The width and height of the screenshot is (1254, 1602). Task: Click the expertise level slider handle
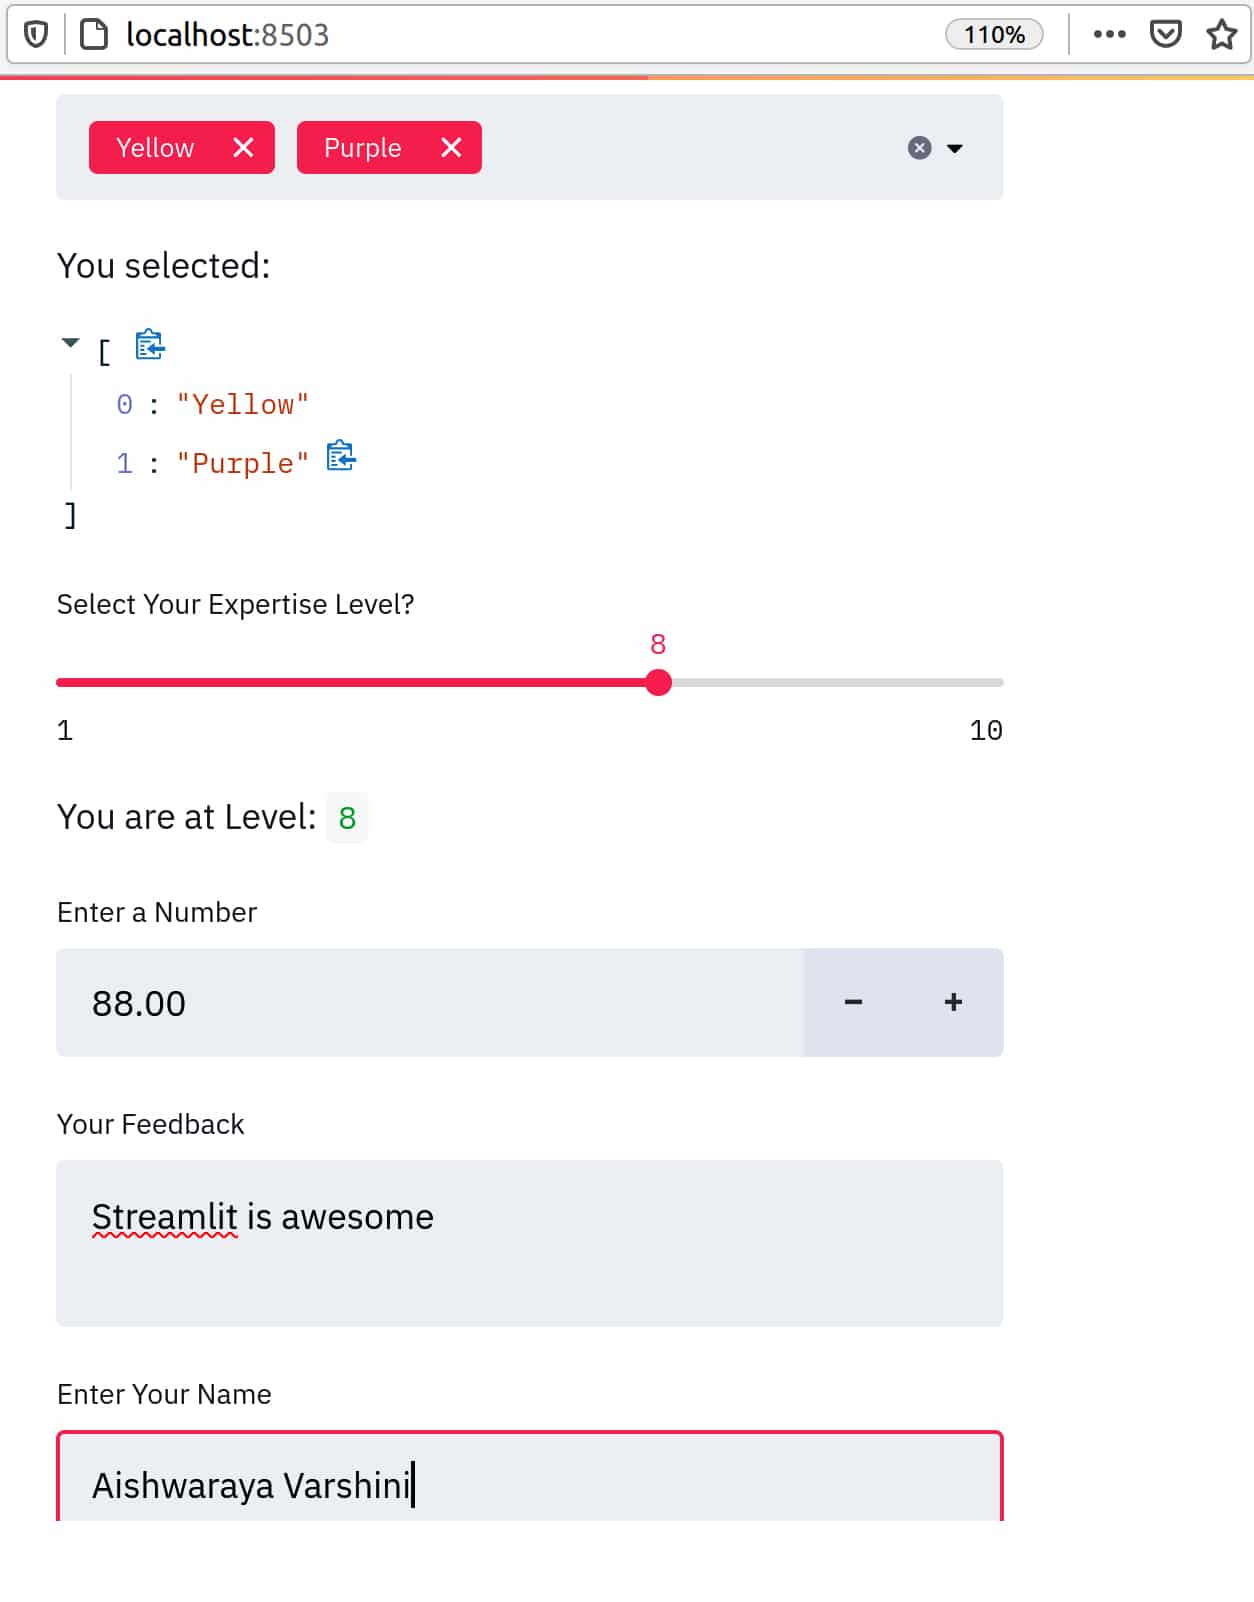[x=658, y=683]
